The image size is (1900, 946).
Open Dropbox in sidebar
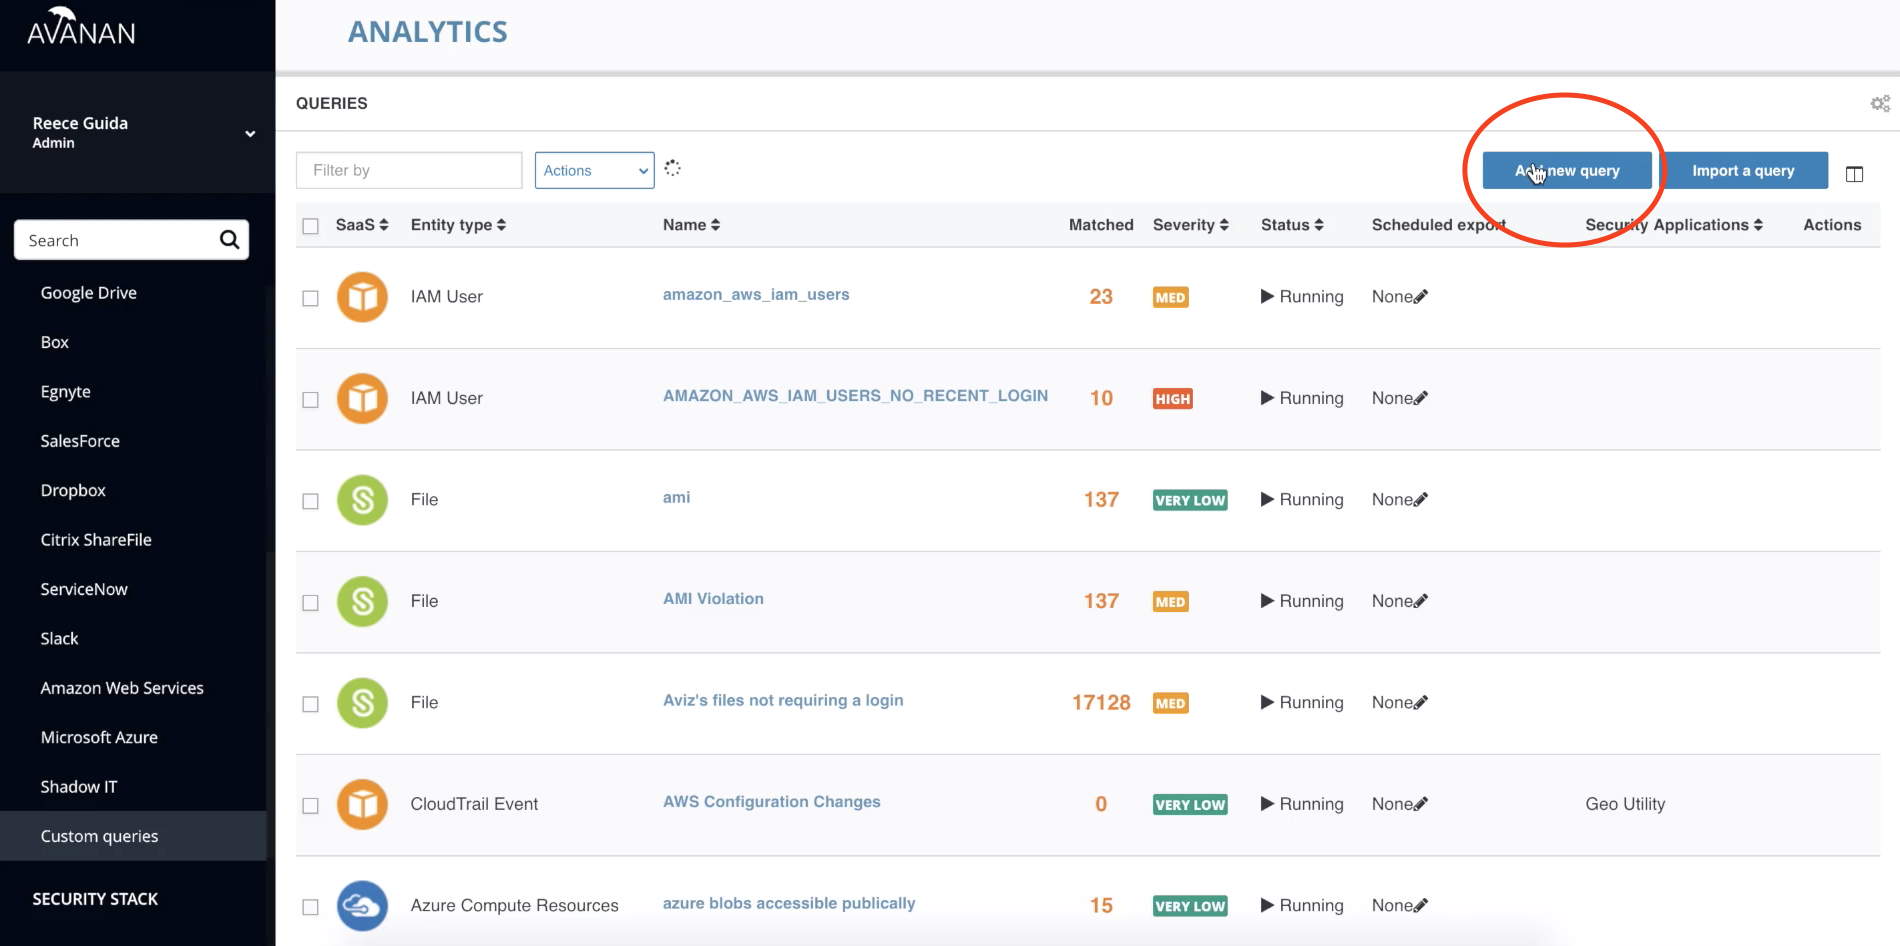coord(73,490)
